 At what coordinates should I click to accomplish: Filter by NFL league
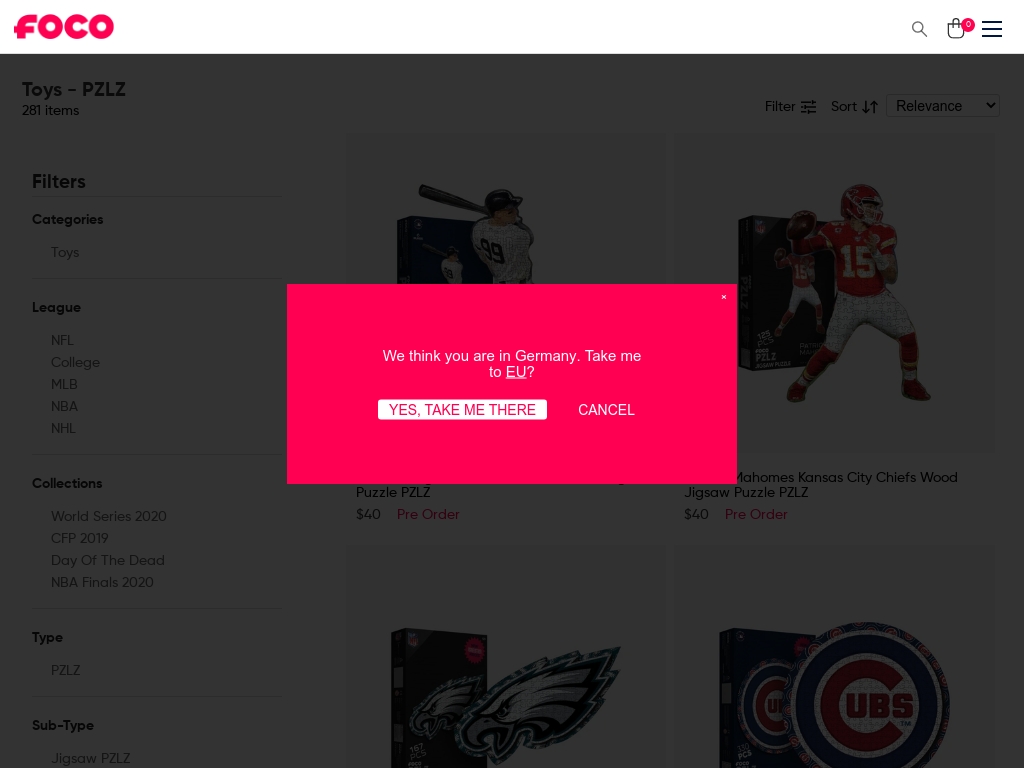tap(62, 340)
